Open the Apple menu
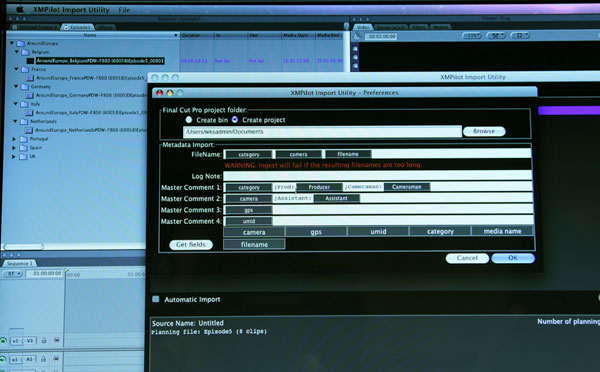The height and width of the screenshot is (372, 600). [19, 10]
